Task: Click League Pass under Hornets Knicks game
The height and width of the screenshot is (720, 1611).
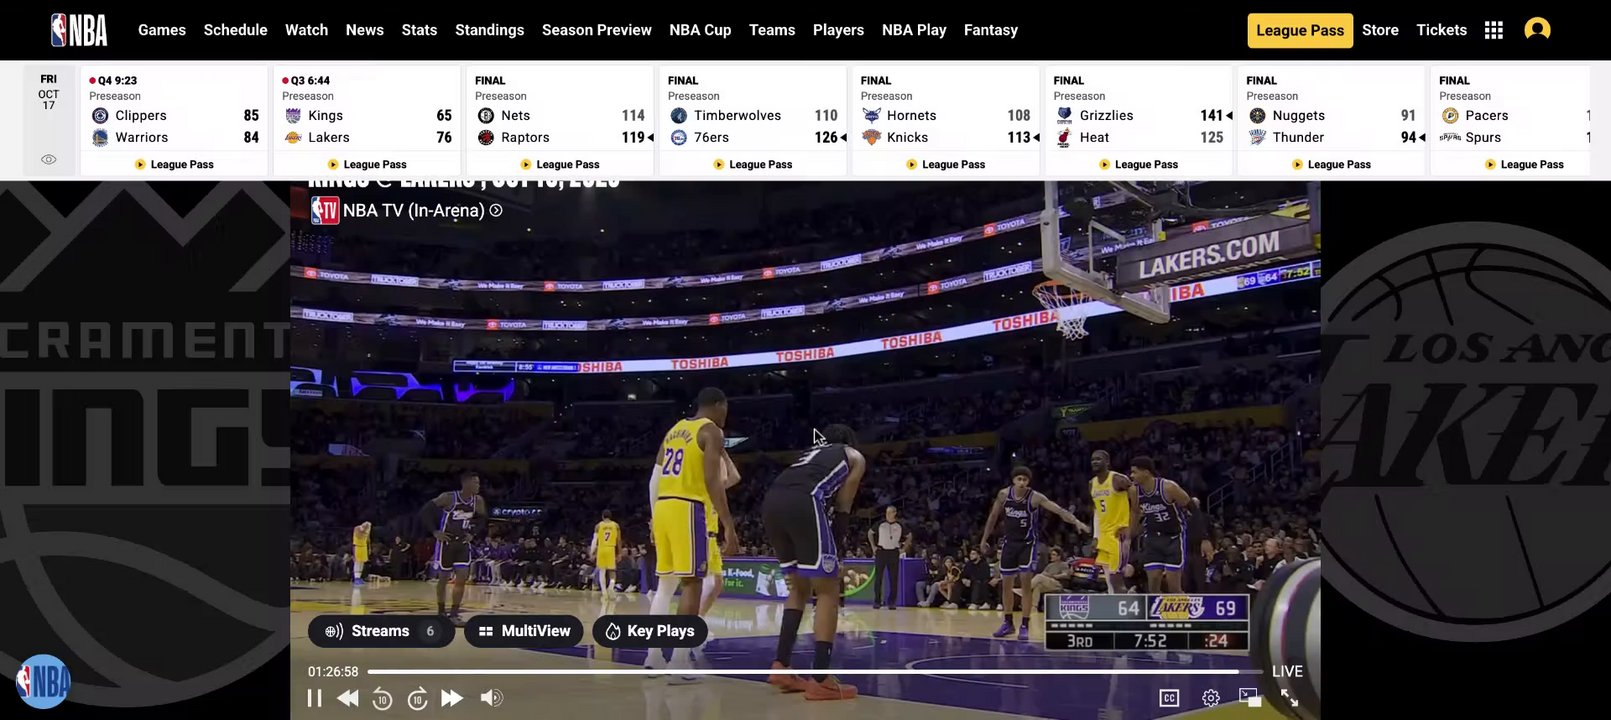Action: (946, 164)
